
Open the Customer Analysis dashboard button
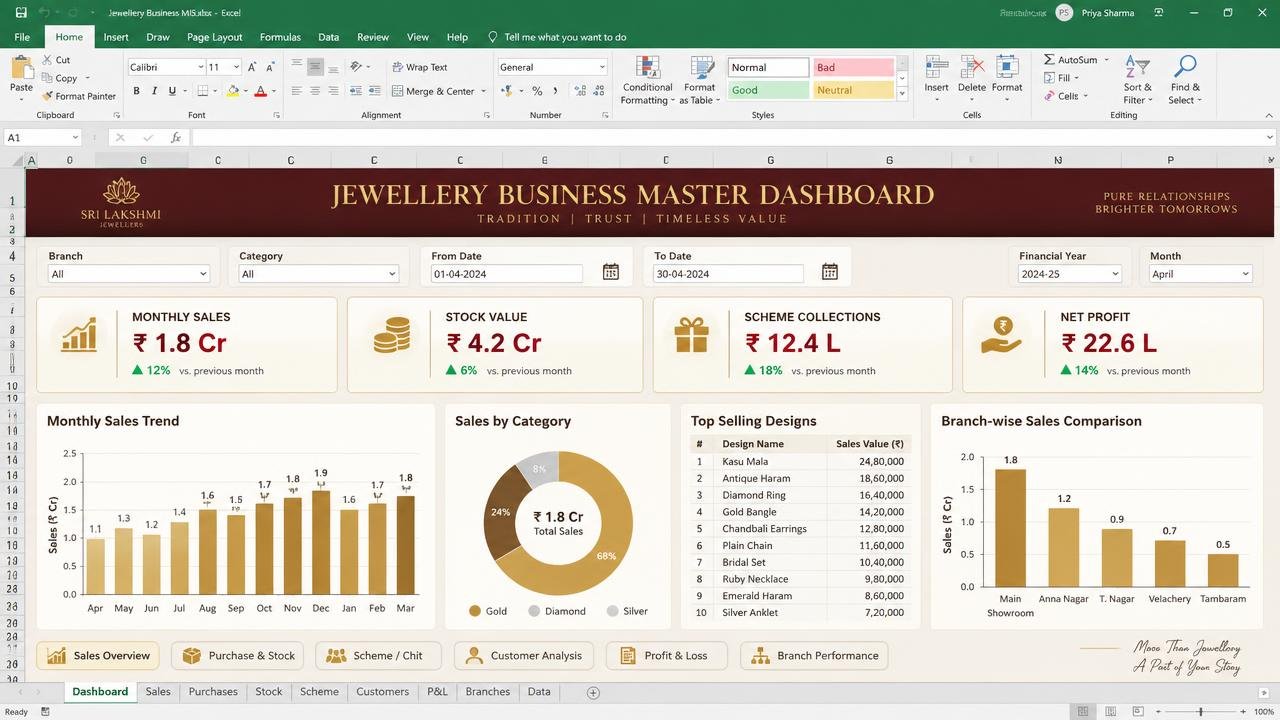click(x=524, y=656)
